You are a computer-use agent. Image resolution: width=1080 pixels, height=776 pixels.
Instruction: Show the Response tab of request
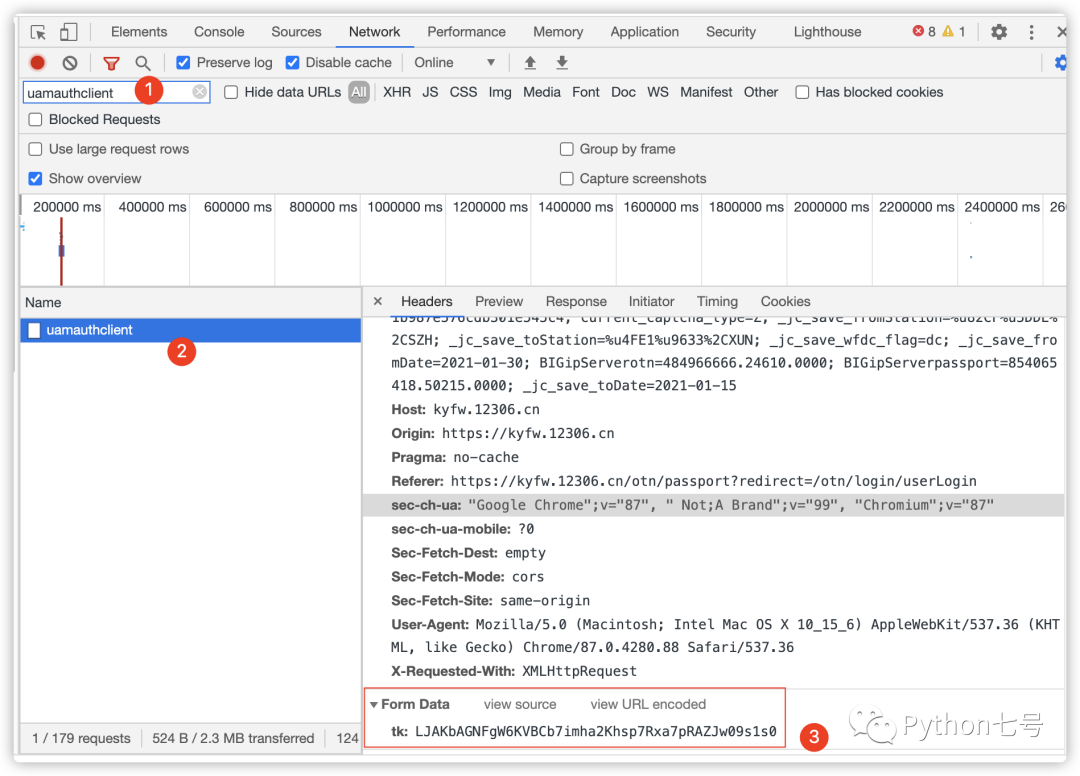click(x=576, y=302)
